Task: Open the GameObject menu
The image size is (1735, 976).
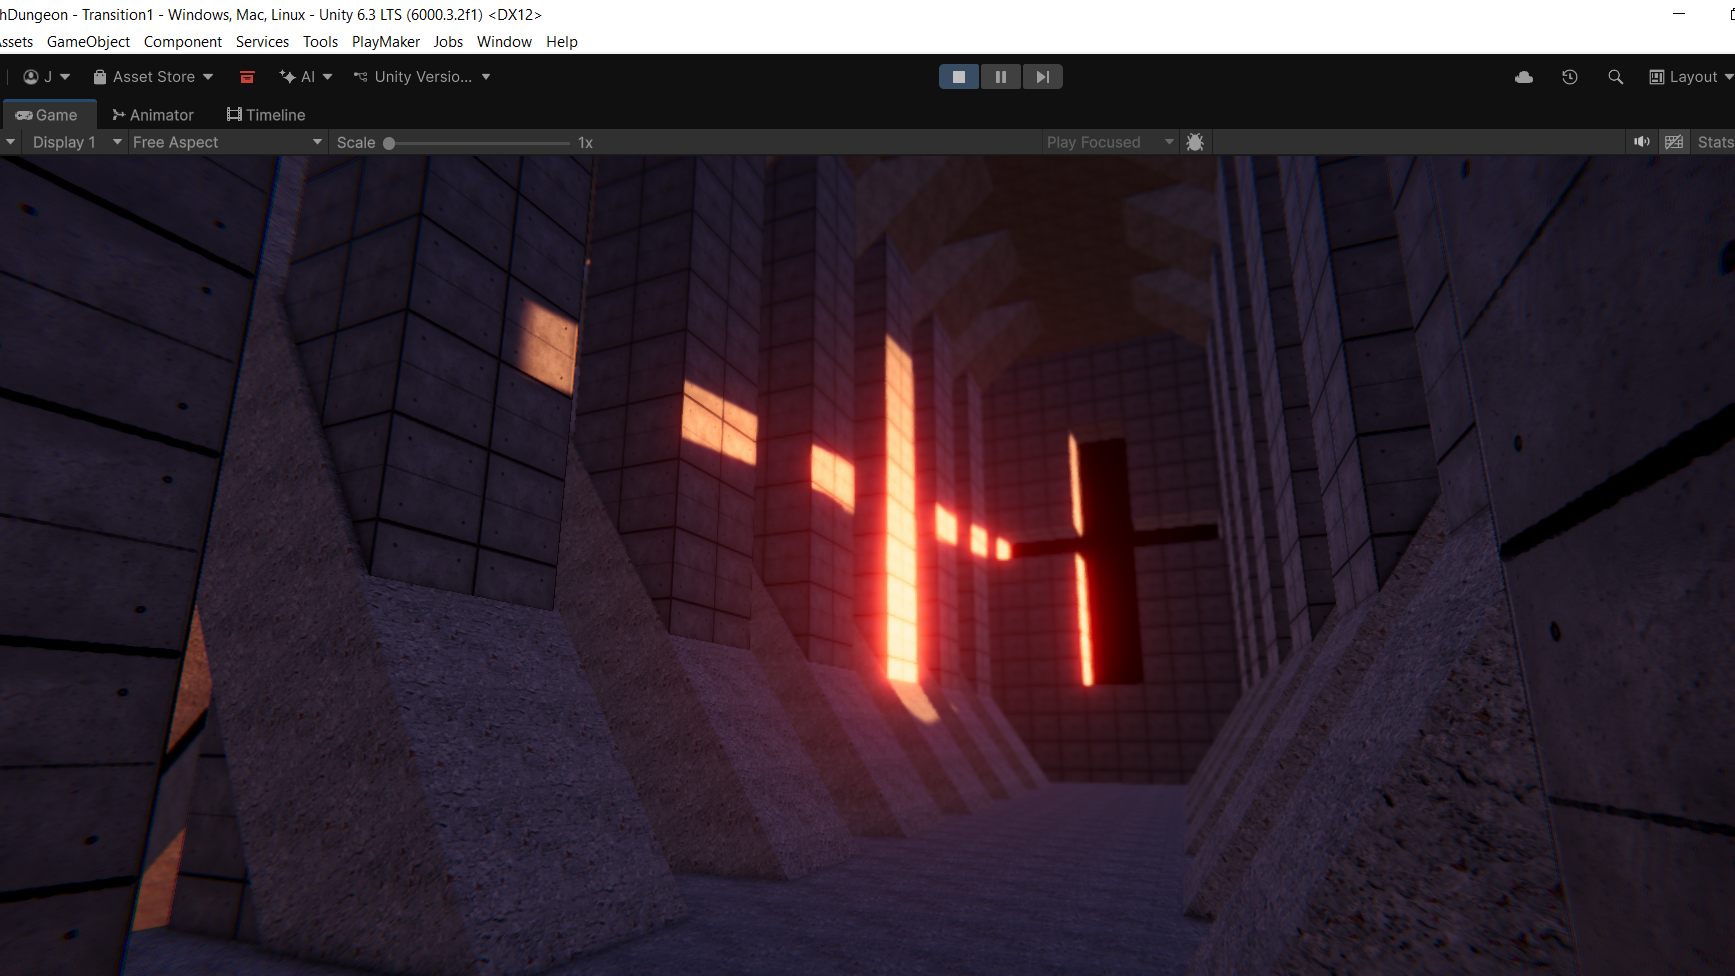Action: point(88,42)
